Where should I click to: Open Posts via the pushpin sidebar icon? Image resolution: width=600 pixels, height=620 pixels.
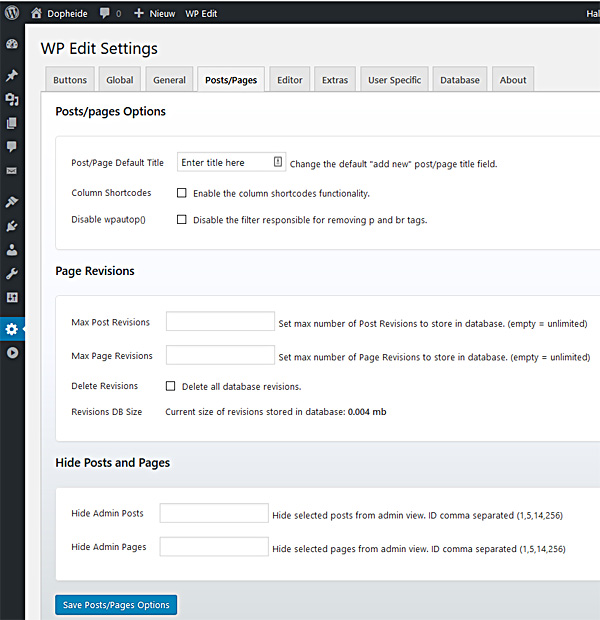pyautogui.click(x=12, y=75)
